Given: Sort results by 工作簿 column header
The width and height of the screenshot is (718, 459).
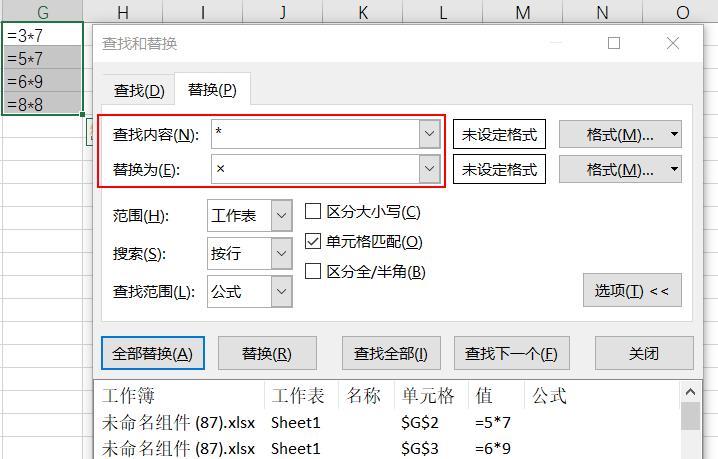Looking at the screenshot, I should pos(180,395).
